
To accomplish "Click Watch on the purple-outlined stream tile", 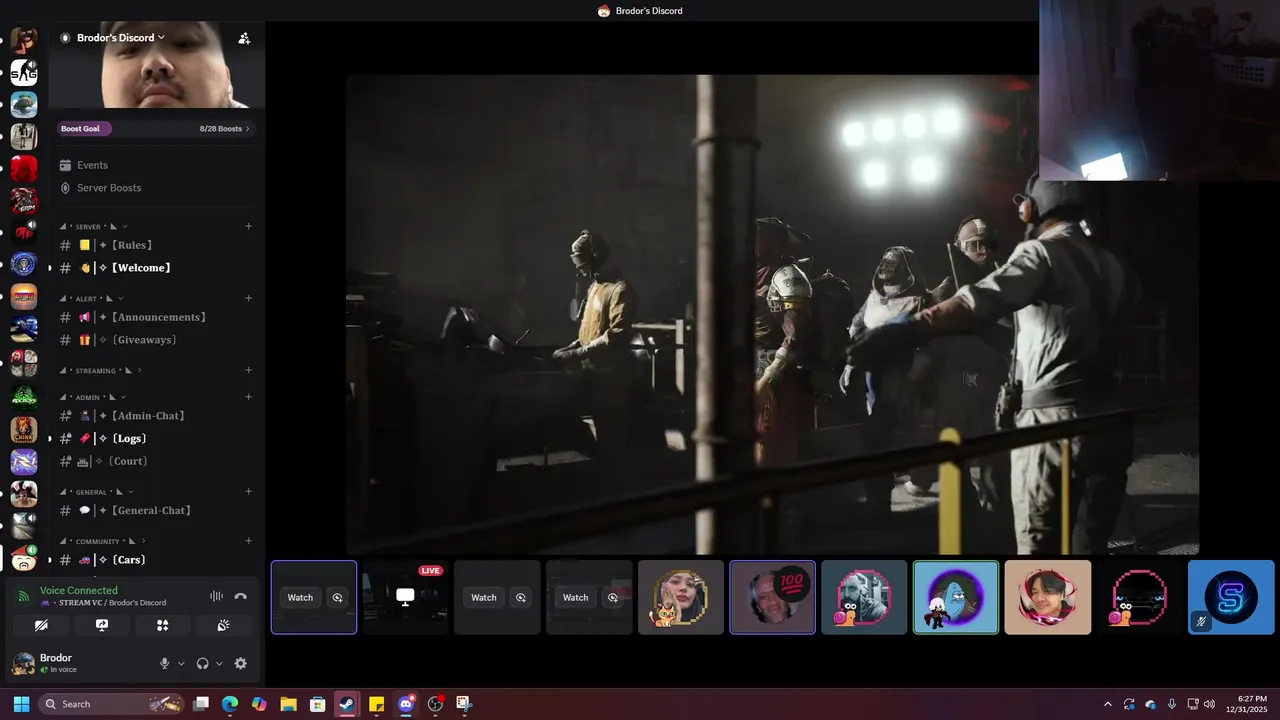I will (x=300, y=597).
